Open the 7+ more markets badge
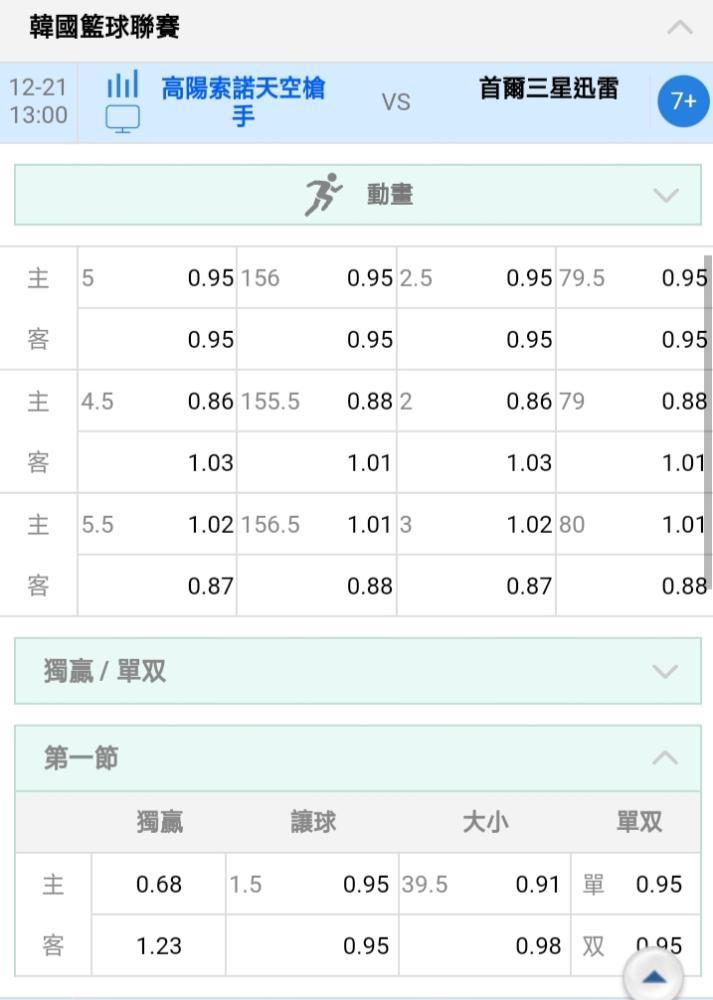The image size is (713, 1000). coord(683,101)
